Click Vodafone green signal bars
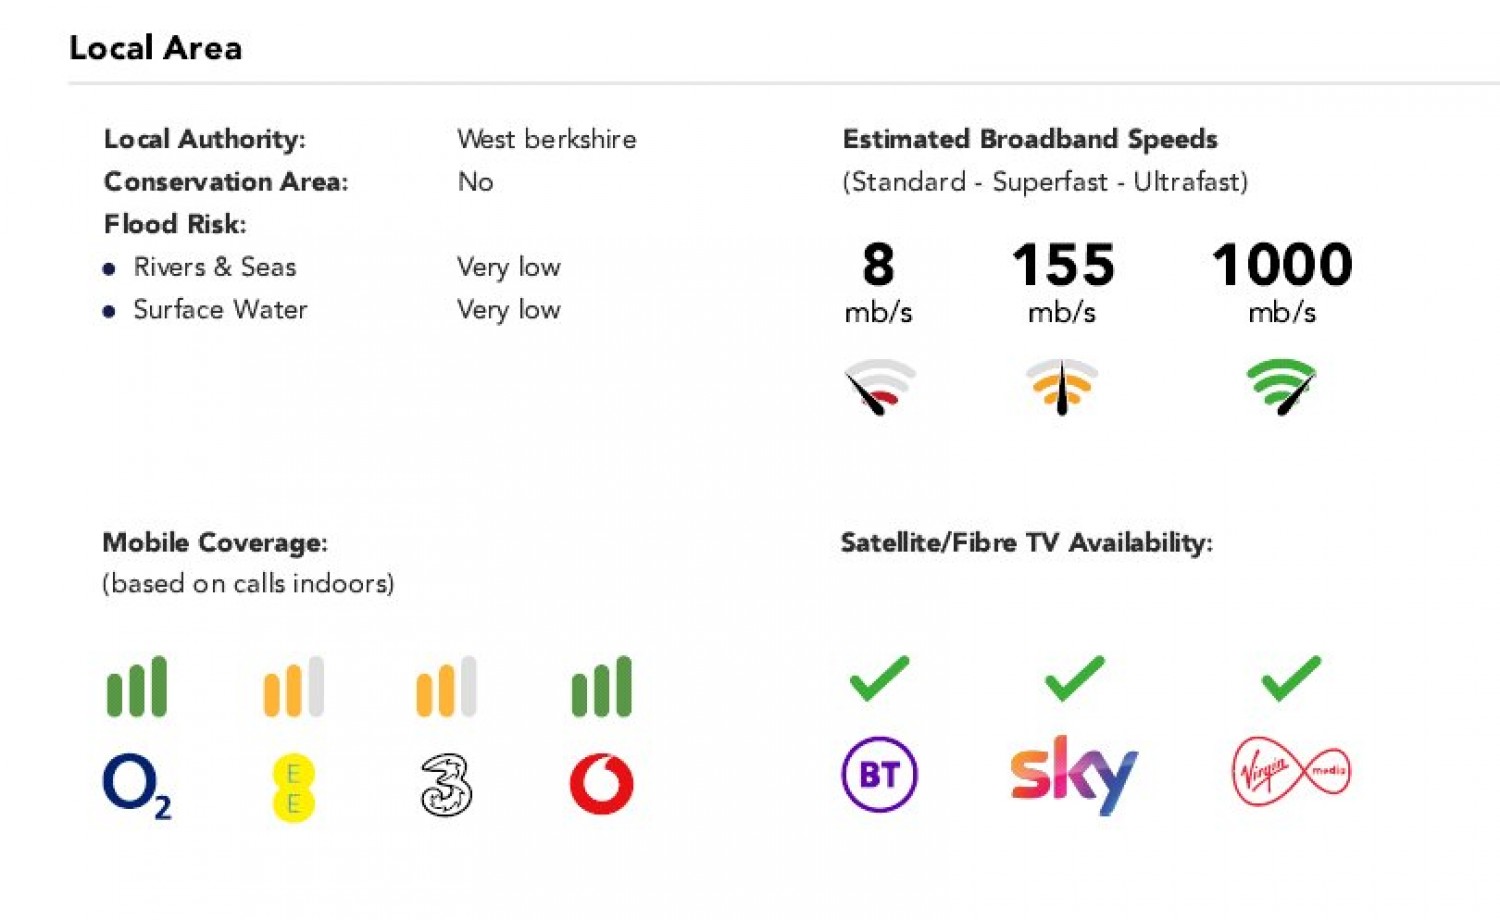Screen dimensions: 1500x920 601,687
